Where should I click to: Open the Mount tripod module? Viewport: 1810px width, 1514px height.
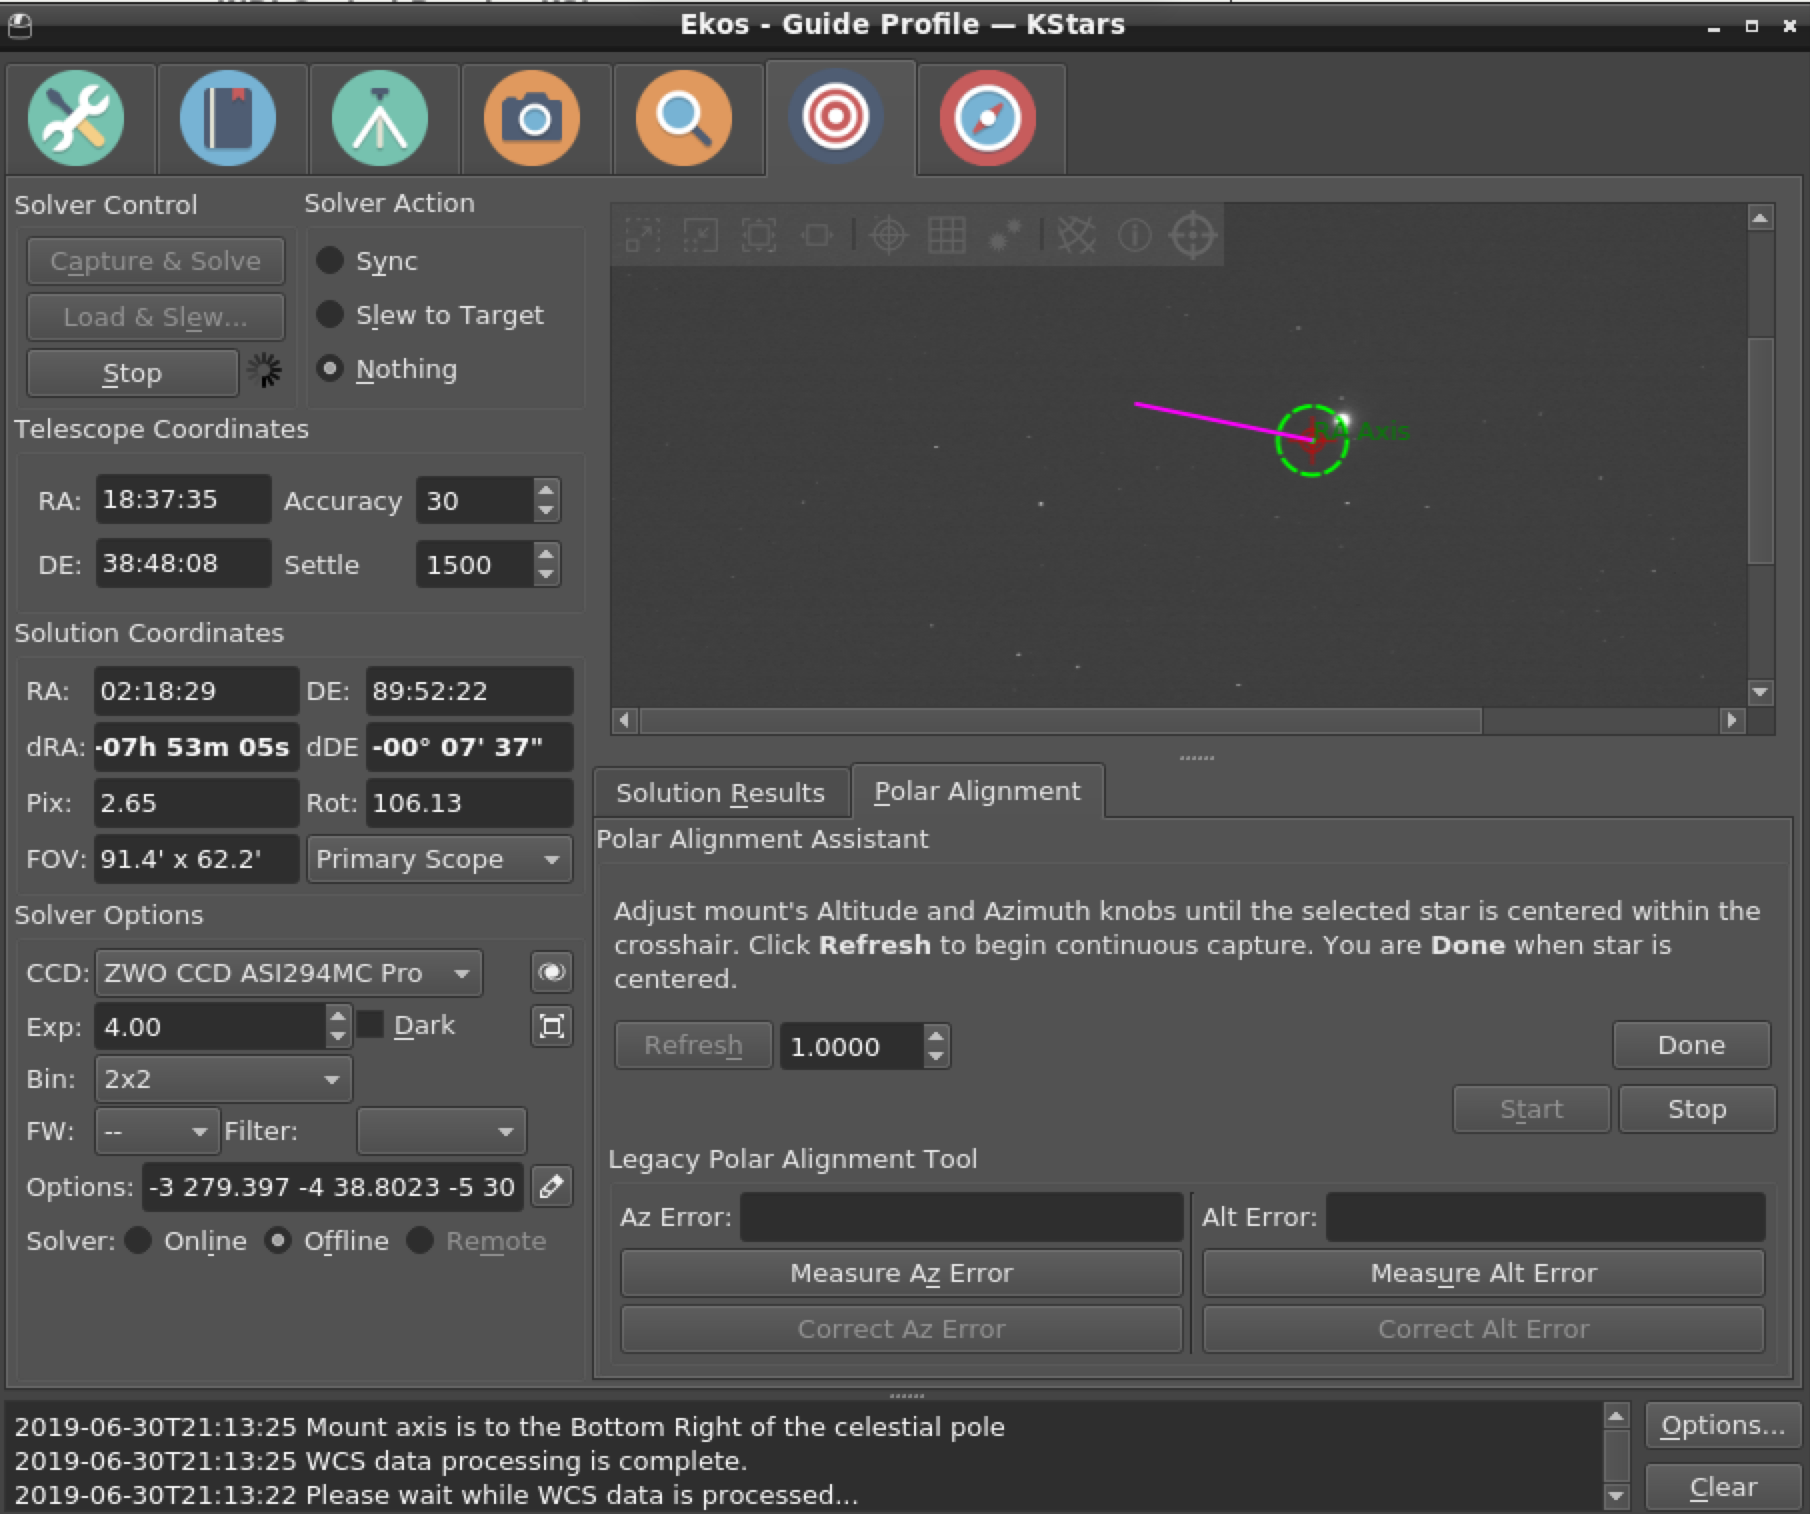click(x=380, y=118)
